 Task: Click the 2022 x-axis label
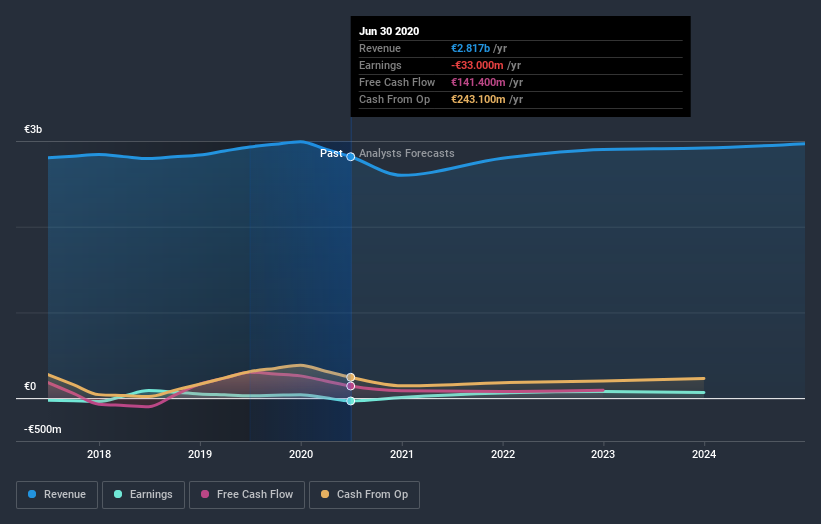(503, 454)
